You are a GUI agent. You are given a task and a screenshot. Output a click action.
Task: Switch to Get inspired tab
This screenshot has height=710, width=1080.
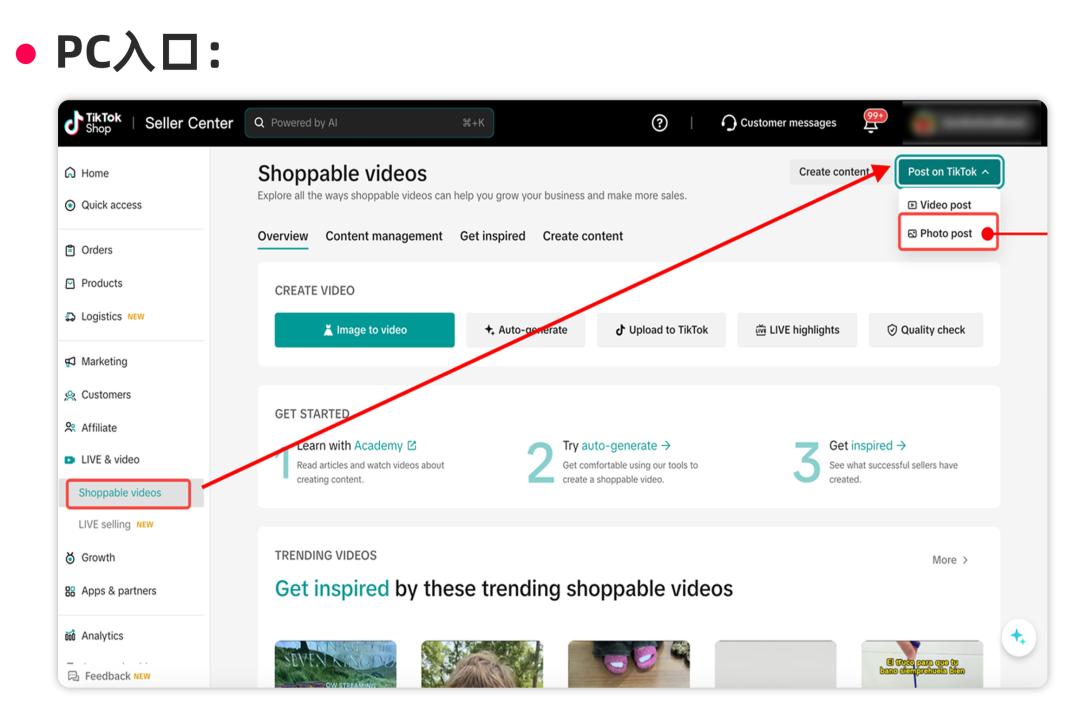[x=492, y=236]
